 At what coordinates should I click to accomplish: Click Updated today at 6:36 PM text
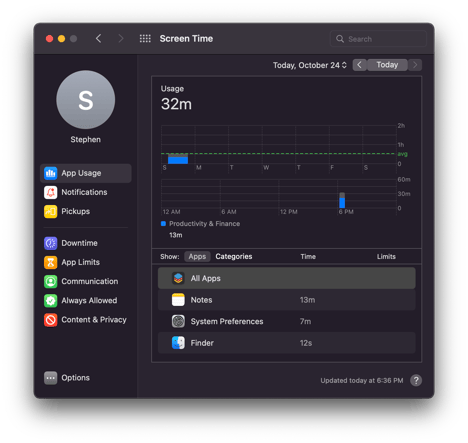tap(362, 380)
